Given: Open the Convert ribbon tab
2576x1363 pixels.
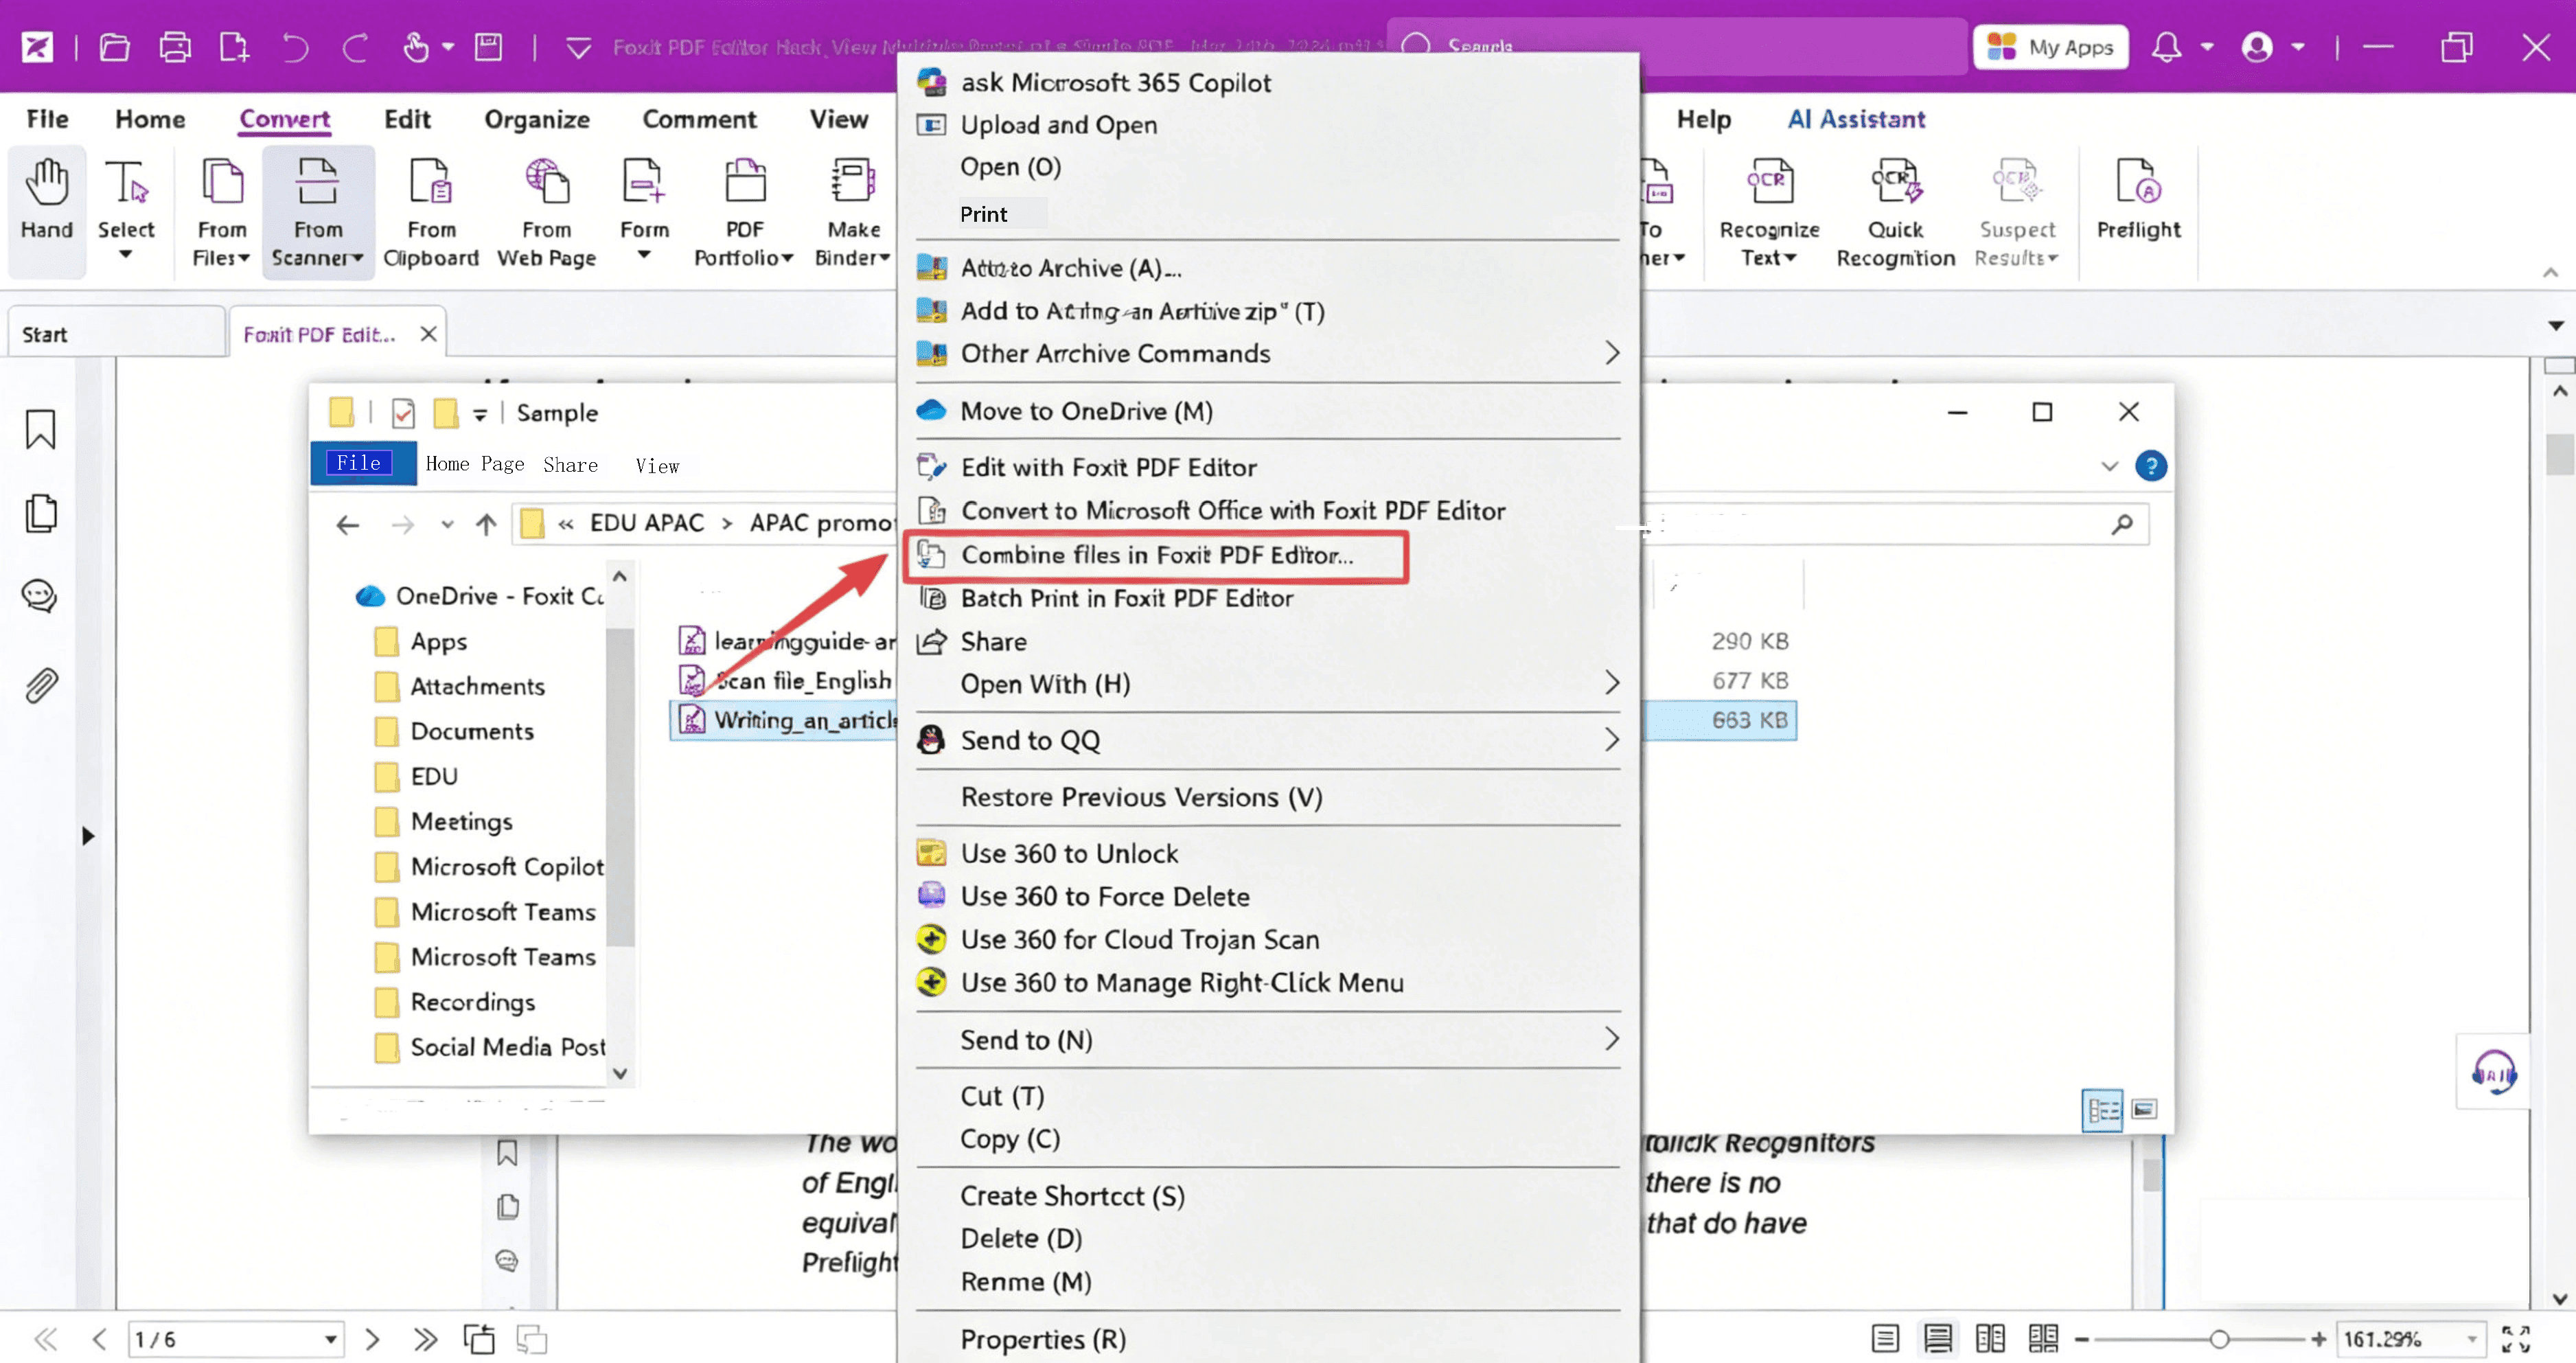Looking at the screenshot, I should (284, 119).
